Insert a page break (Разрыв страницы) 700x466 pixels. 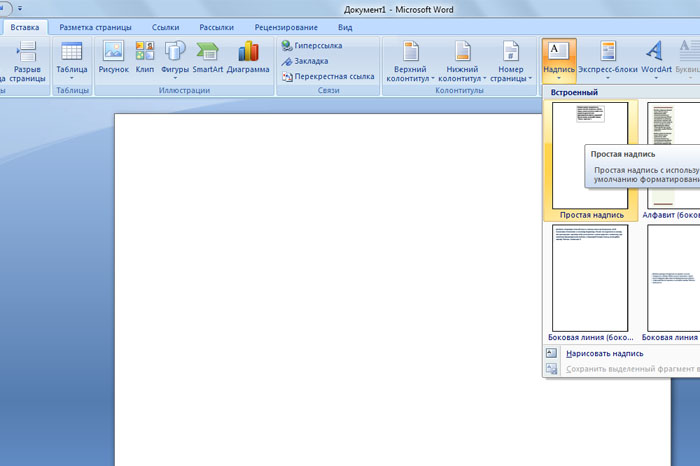(x=27, y=62)
